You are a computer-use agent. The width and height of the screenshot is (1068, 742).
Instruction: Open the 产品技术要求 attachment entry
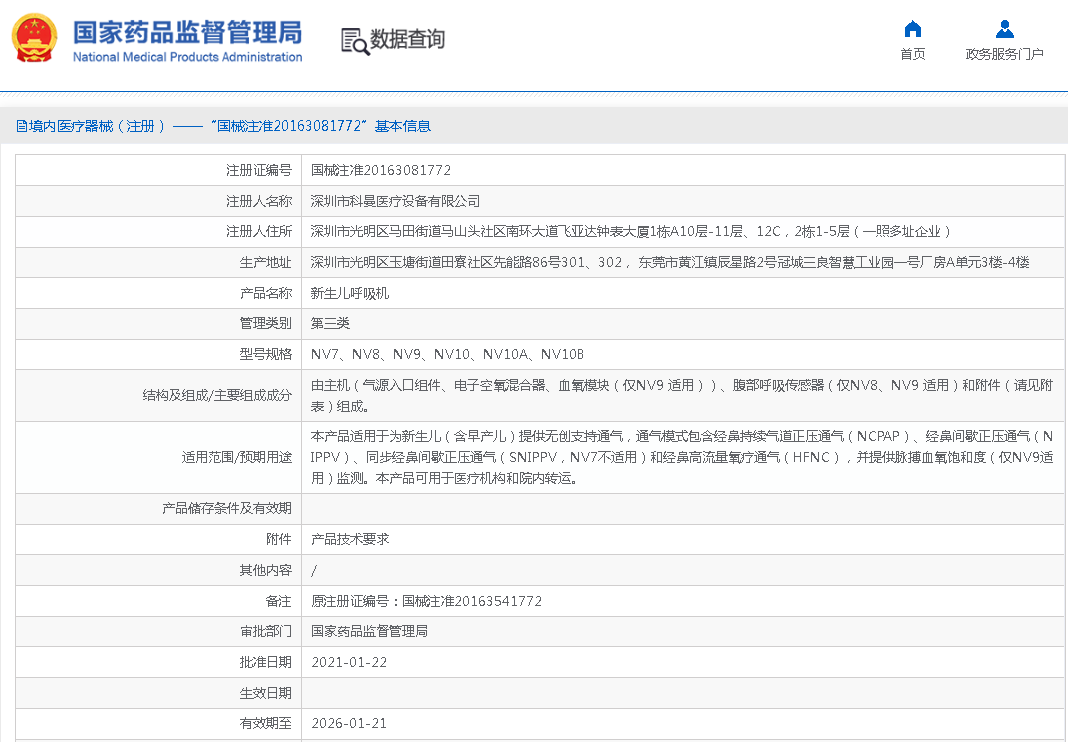(x=350, y=539)
